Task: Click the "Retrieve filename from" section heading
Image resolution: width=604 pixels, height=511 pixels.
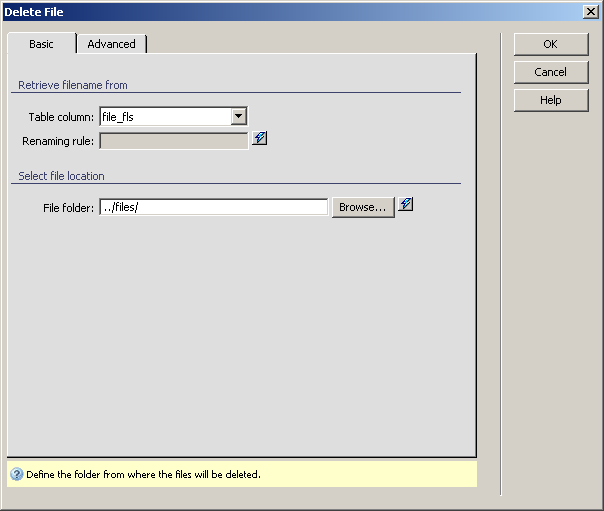Action: (x=73, y=85)
